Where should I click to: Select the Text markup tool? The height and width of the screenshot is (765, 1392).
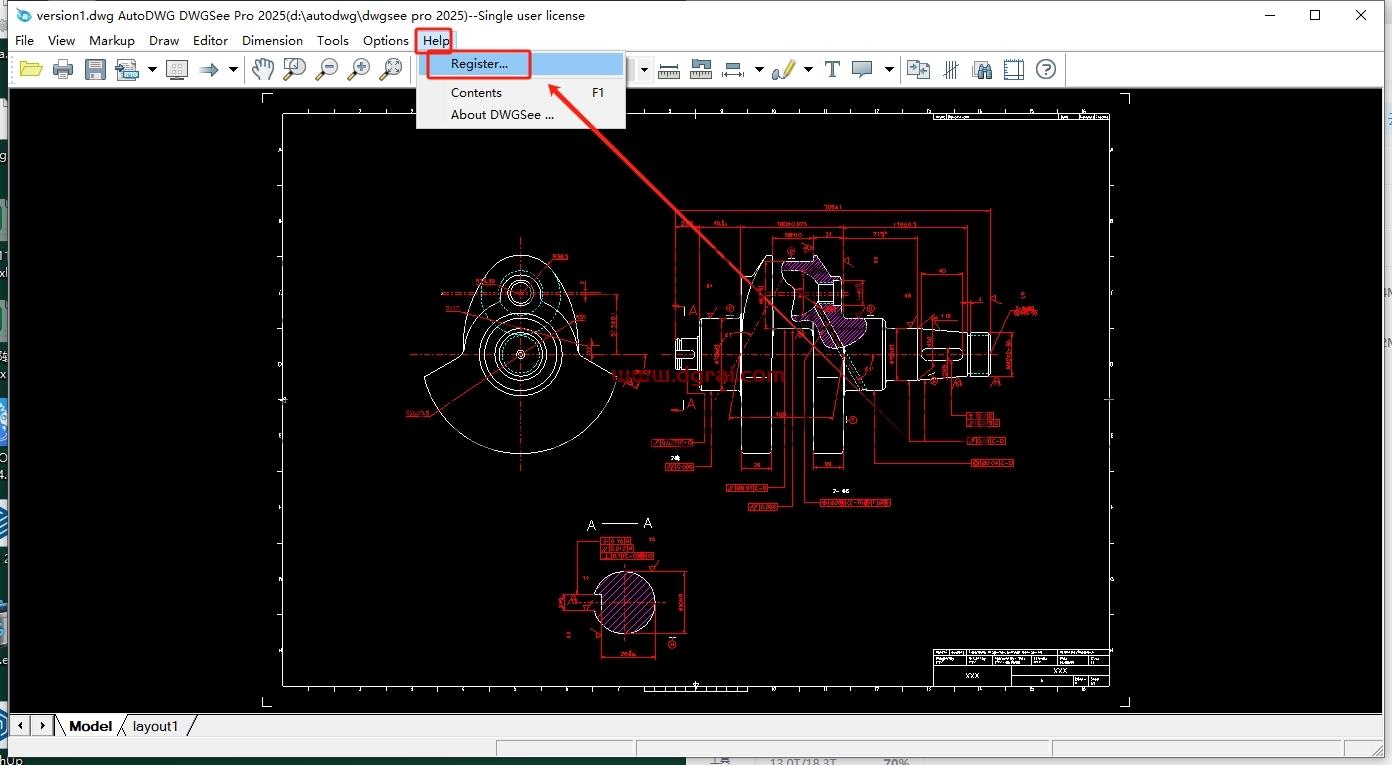[832, 69]
